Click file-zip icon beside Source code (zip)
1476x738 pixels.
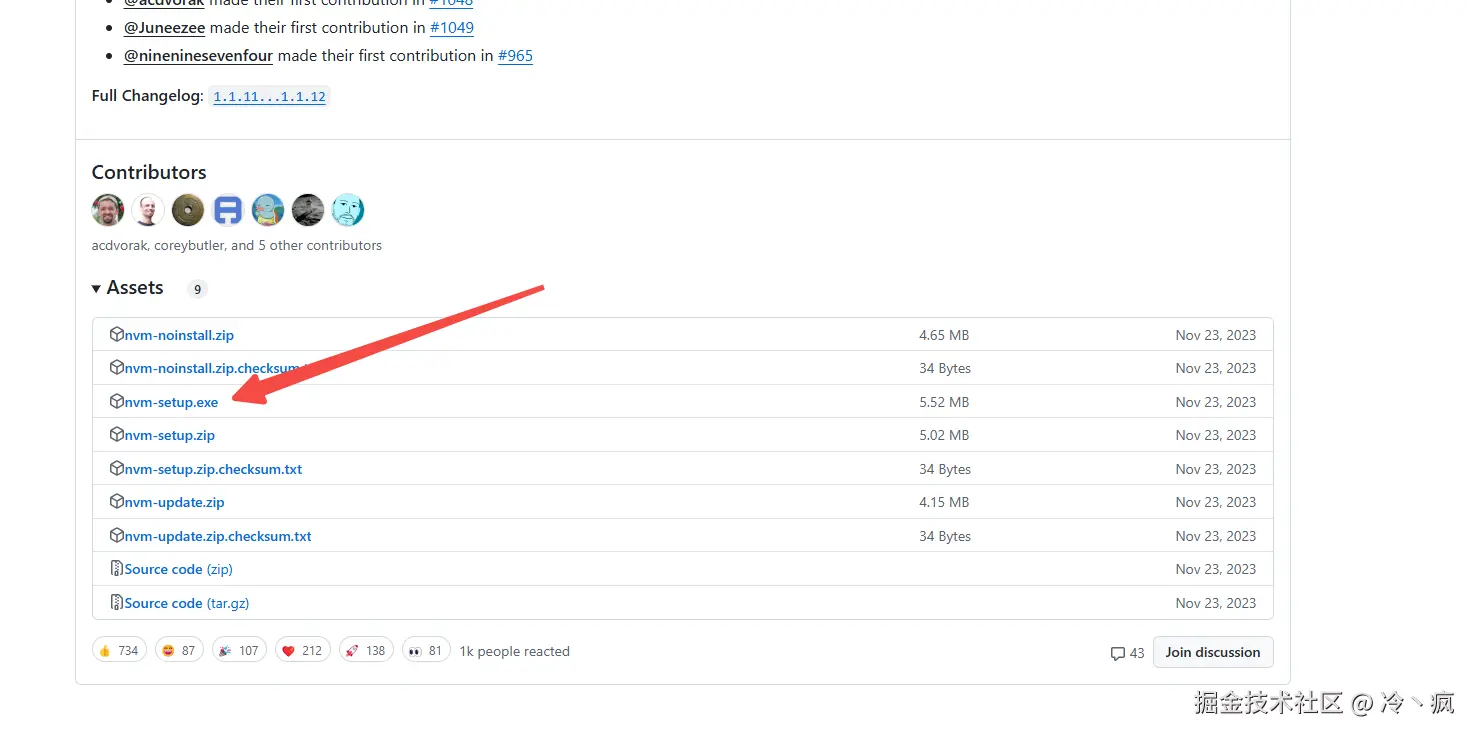[117, 569]
